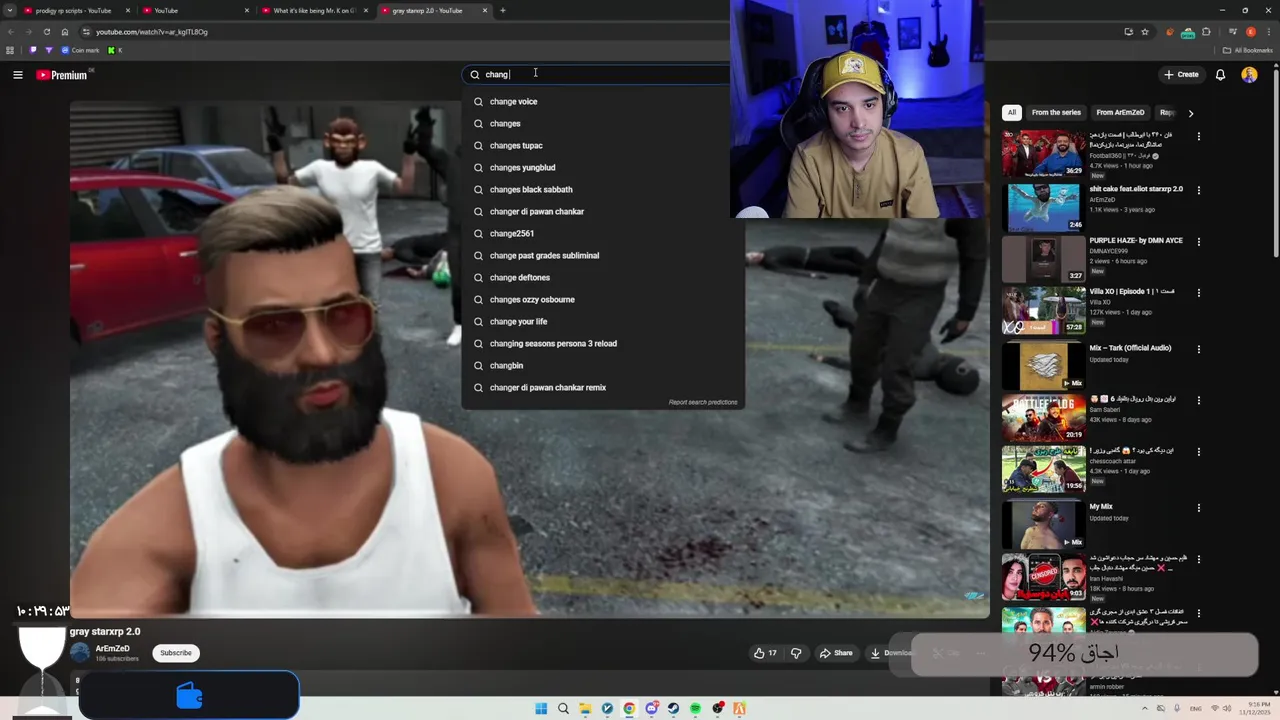
Task: Open Chrome three-dot menu
Action: click(x=1269, y=32)
